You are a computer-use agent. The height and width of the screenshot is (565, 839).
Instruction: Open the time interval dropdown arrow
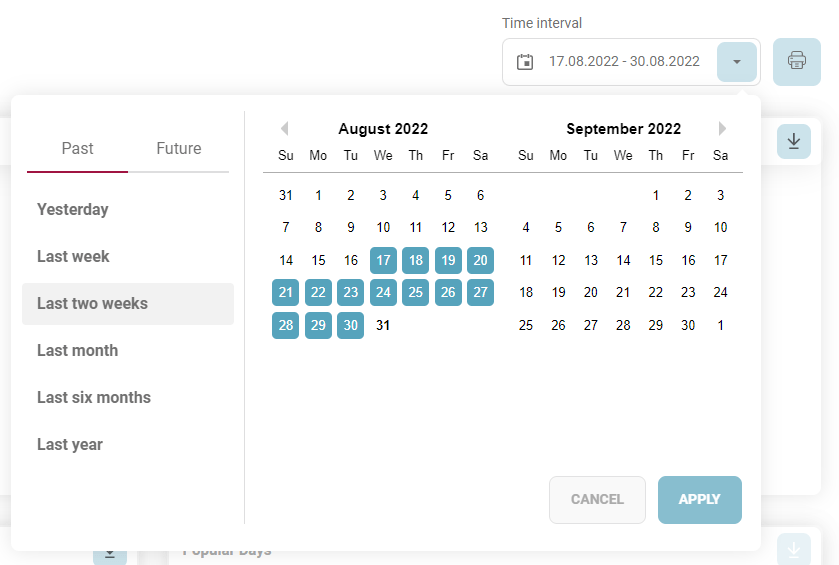tap(737, 62)
